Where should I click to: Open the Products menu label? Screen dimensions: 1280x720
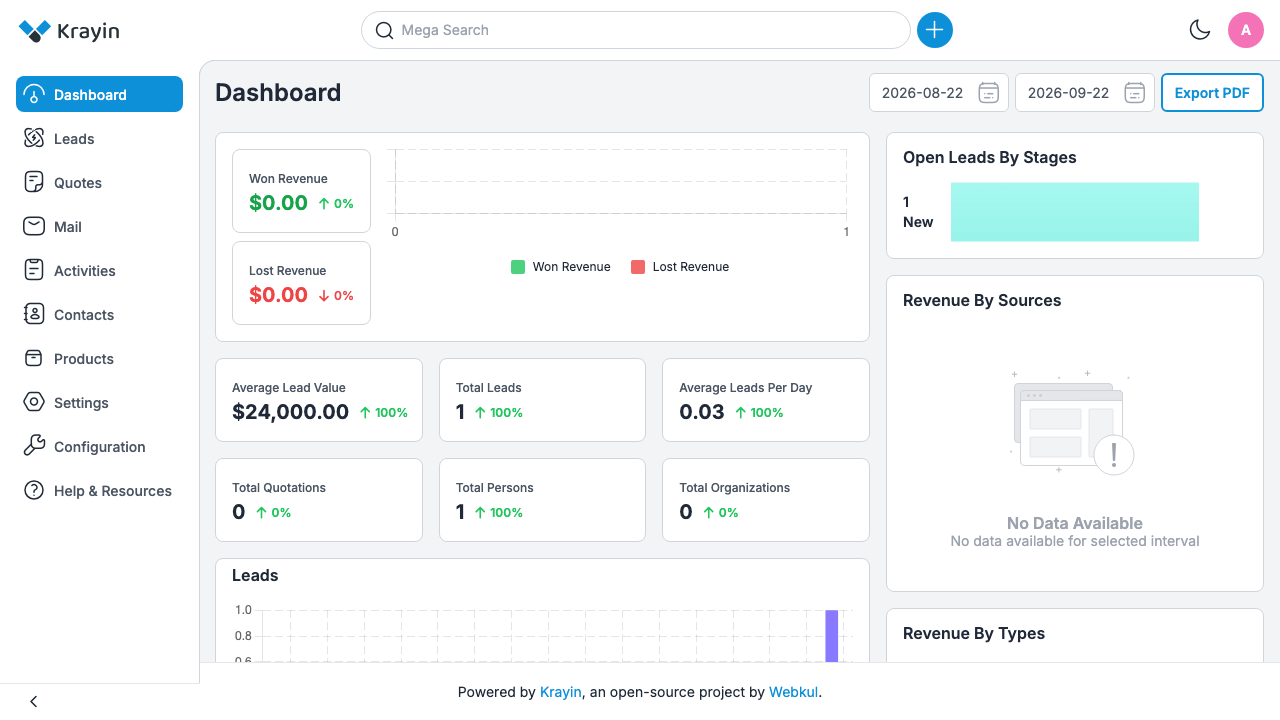(84, 359)
